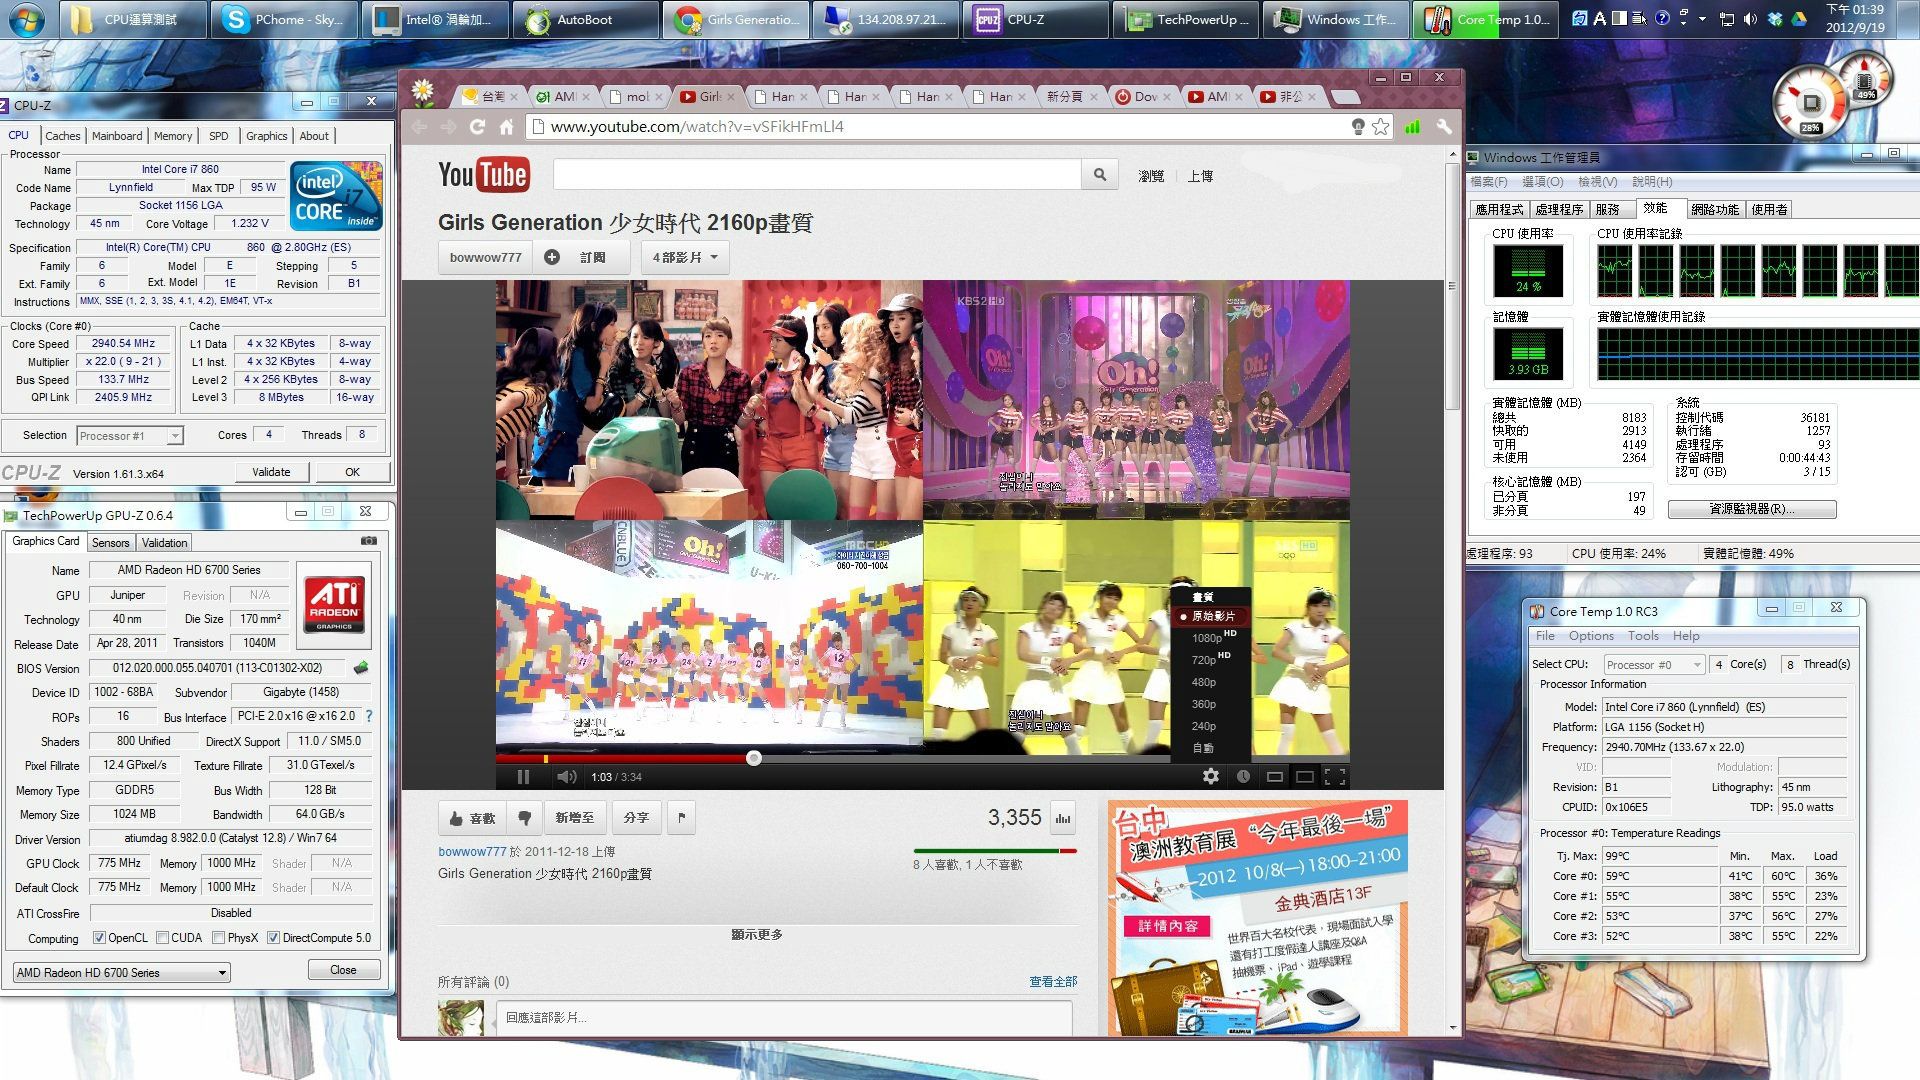This screenshot has width=1920, height=1080.
Task: Click the comment reply text box
Action: tap(784, 1018)
